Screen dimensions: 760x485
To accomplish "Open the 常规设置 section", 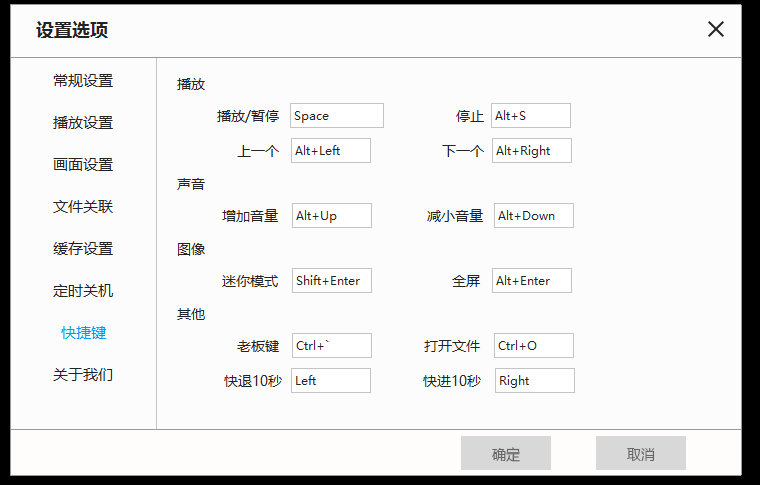I will [83, 81].
